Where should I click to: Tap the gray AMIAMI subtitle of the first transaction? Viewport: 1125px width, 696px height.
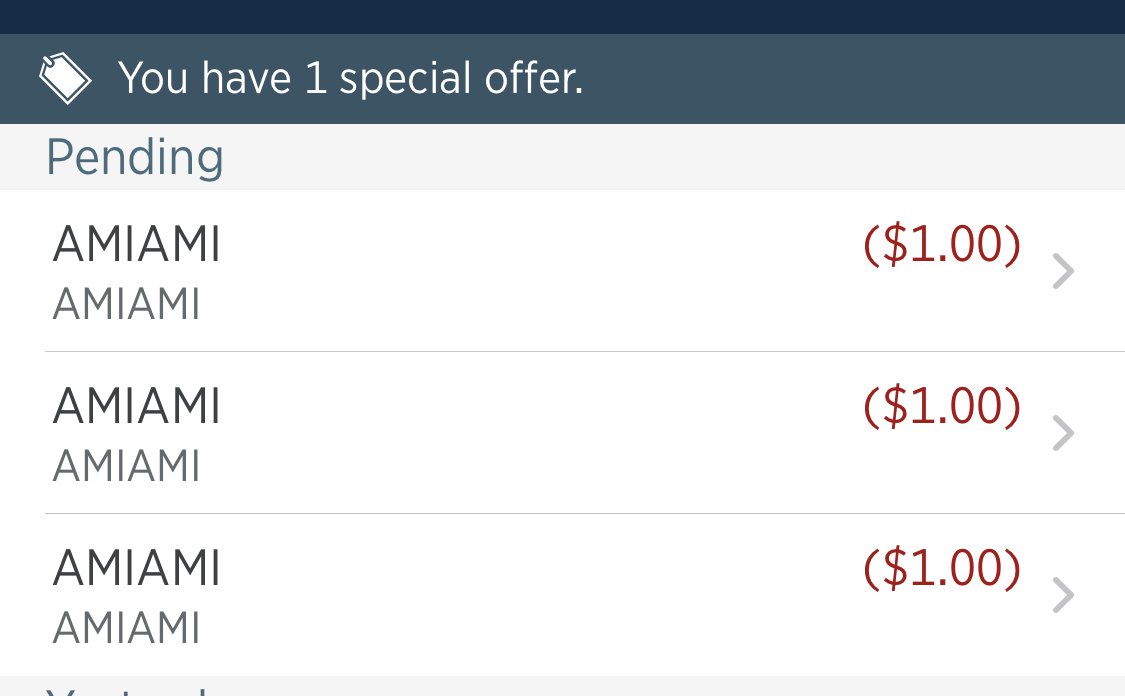click(126, 305)
